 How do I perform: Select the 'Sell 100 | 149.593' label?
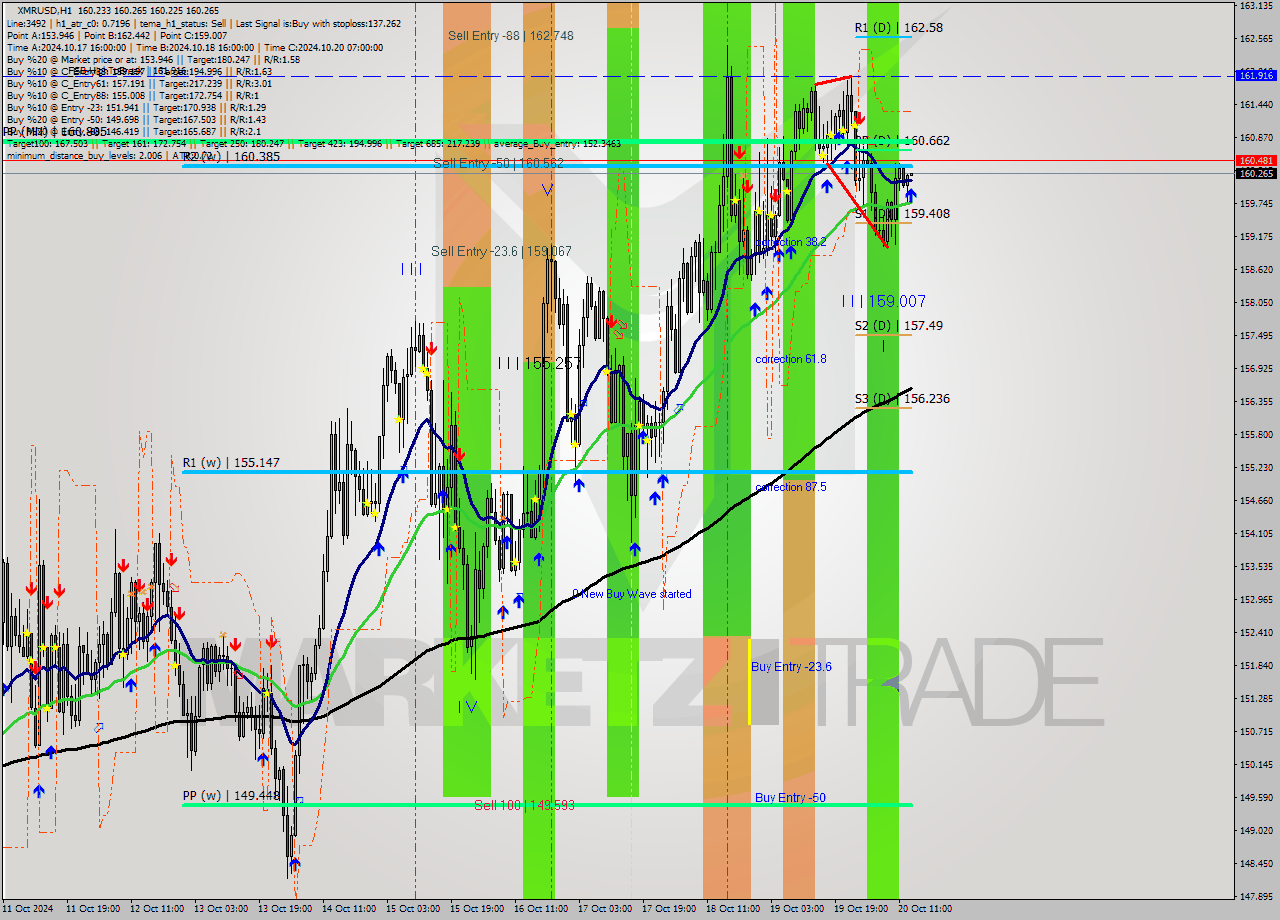524,805
